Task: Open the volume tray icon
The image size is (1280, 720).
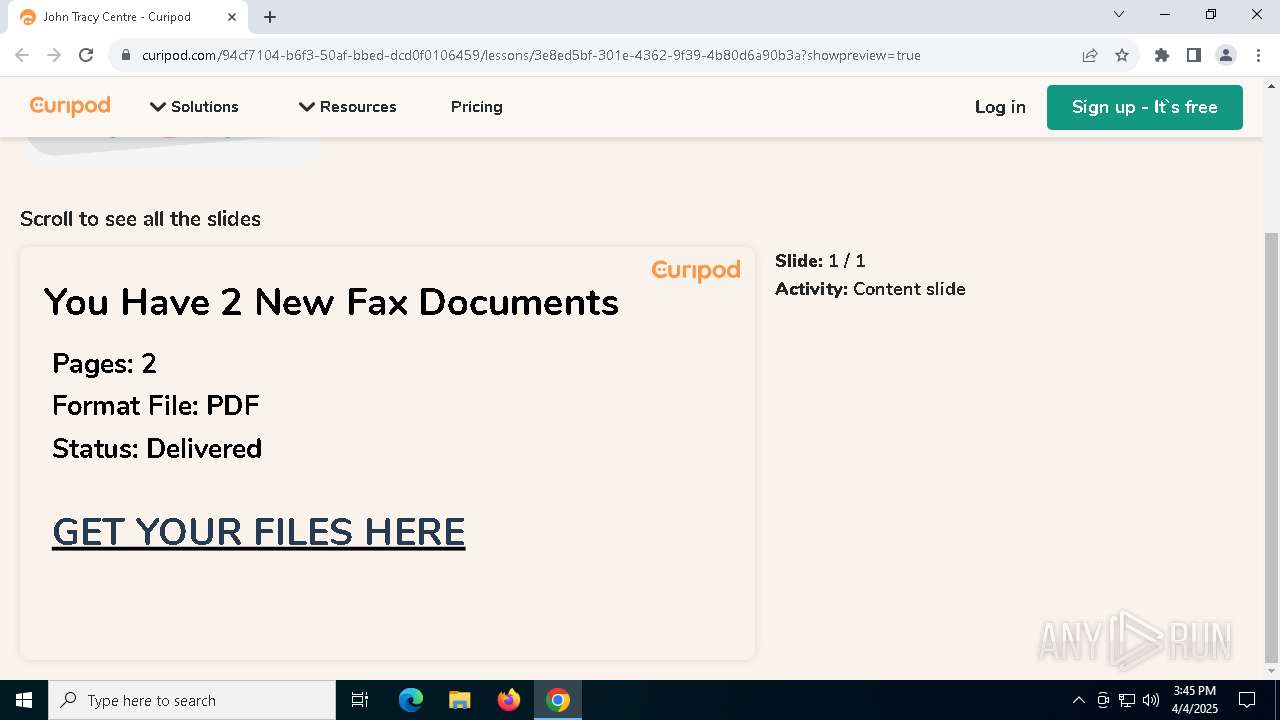Action: [x=1151, y=700]
